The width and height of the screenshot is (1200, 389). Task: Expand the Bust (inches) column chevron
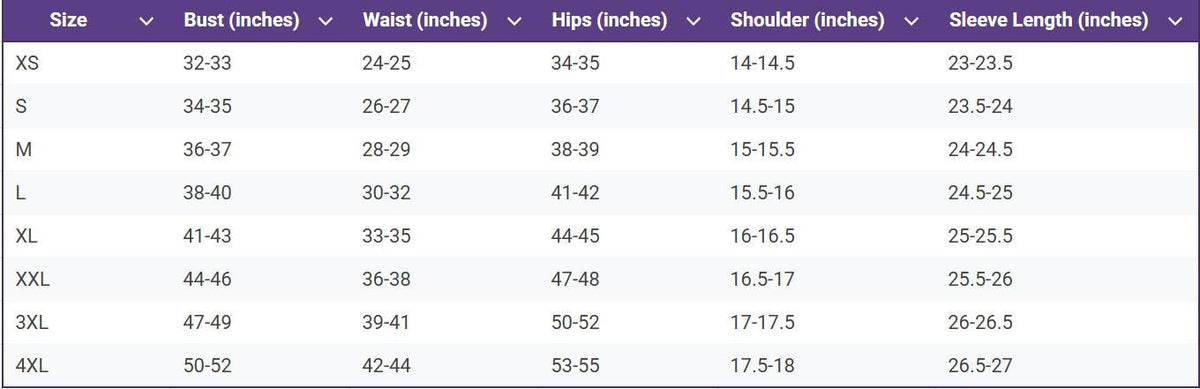[325, 21]
